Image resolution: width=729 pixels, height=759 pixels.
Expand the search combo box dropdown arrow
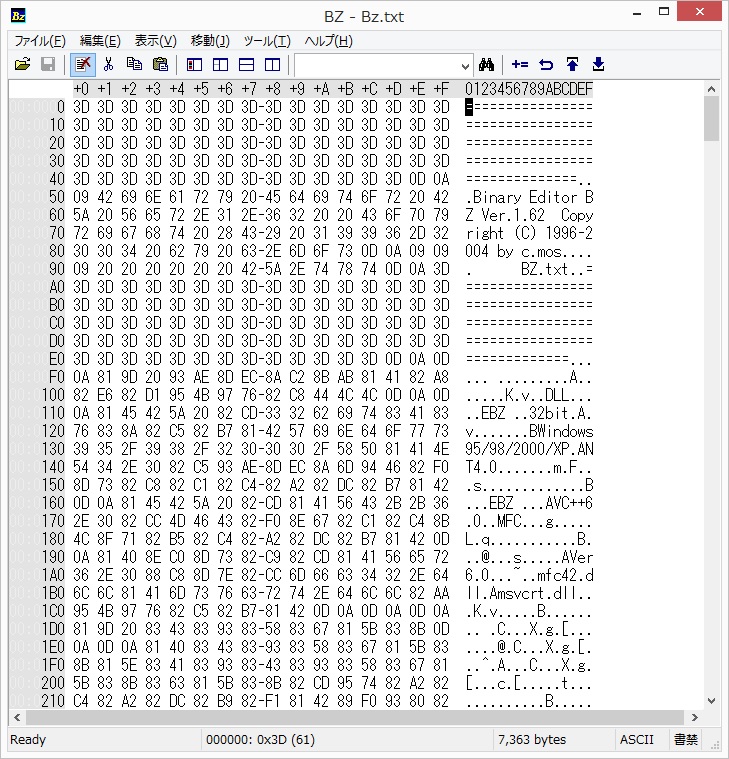pyautogui.click(x=465, y=65)
